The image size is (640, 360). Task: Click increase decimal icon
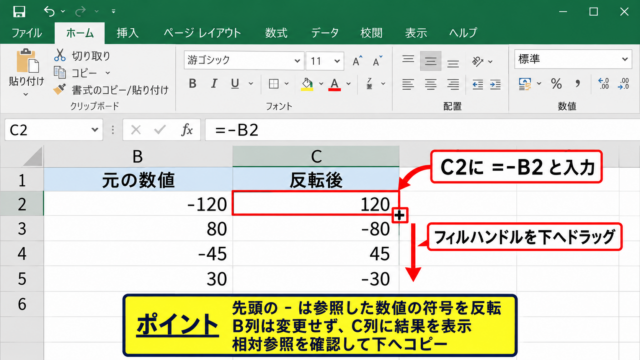click(603, 84)
